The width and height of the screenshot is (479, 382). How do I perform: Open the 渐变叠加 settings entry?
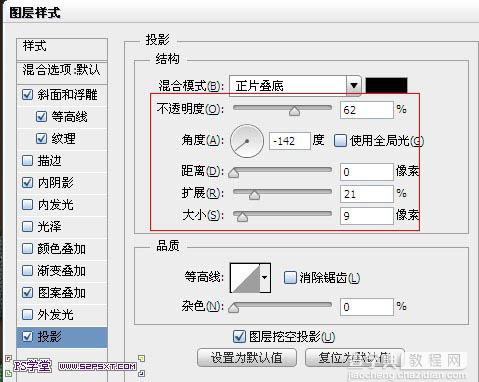tap(62, 271)
